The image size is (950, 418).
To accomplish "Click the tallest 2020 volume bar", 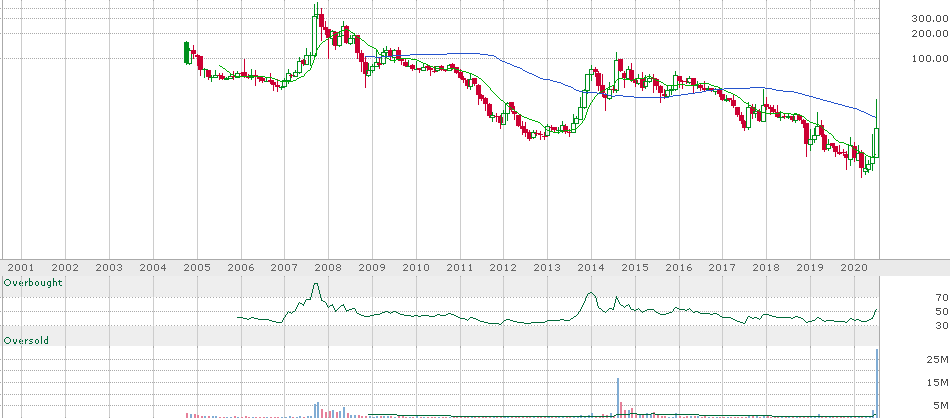I will (877, 383).
